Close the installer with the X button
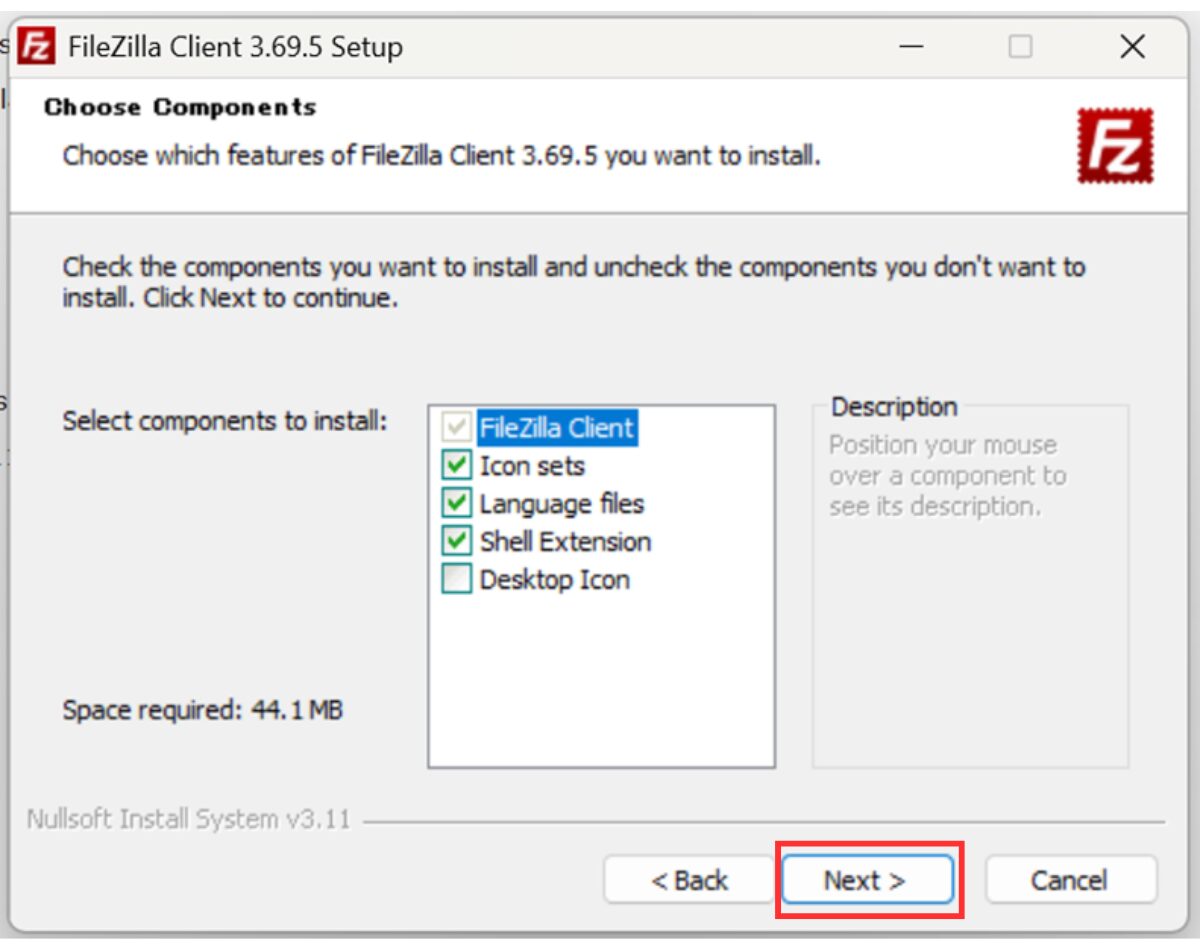 pyautogui.click(x=1132, y=47)
